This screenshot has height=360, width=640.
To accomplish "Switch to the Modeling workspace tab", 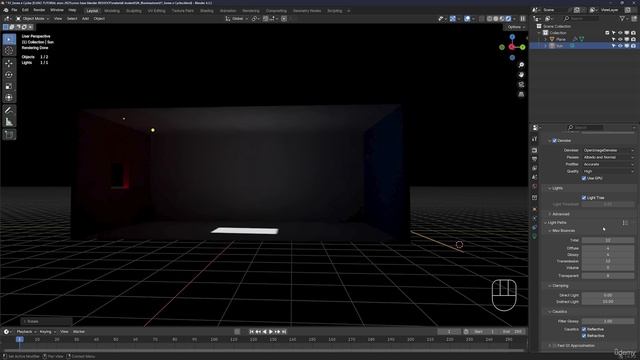I will pyautogui.click(x=112, y=11).
